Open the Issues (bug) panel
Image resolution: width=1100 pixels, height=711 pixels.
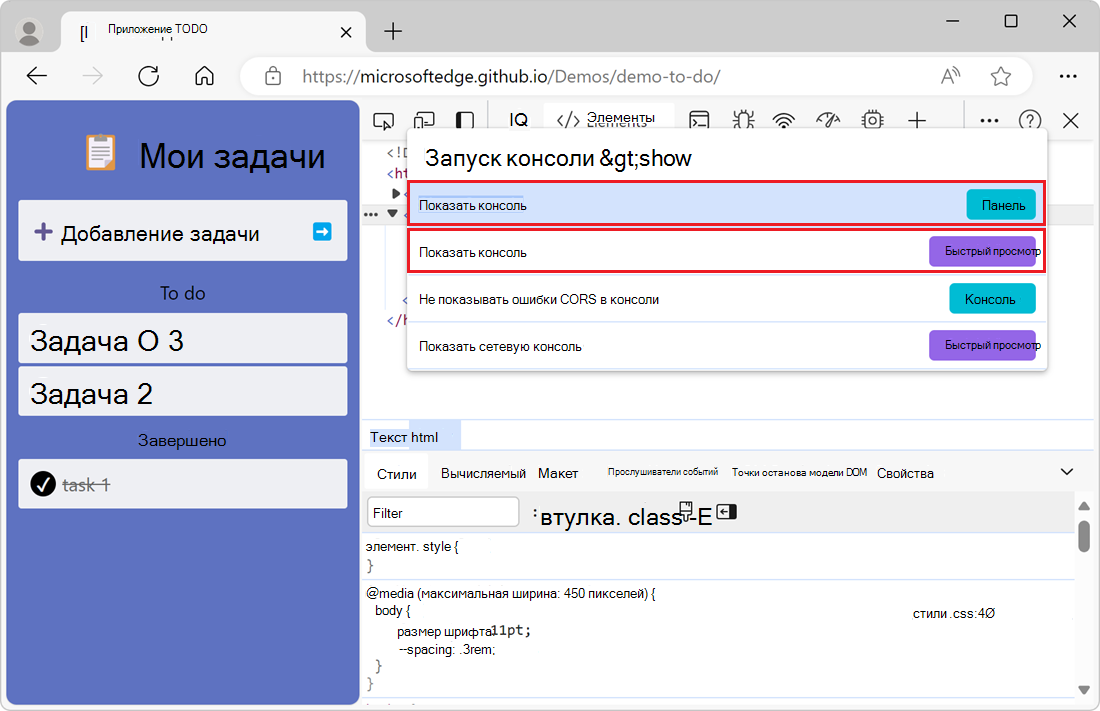(743, 120)
